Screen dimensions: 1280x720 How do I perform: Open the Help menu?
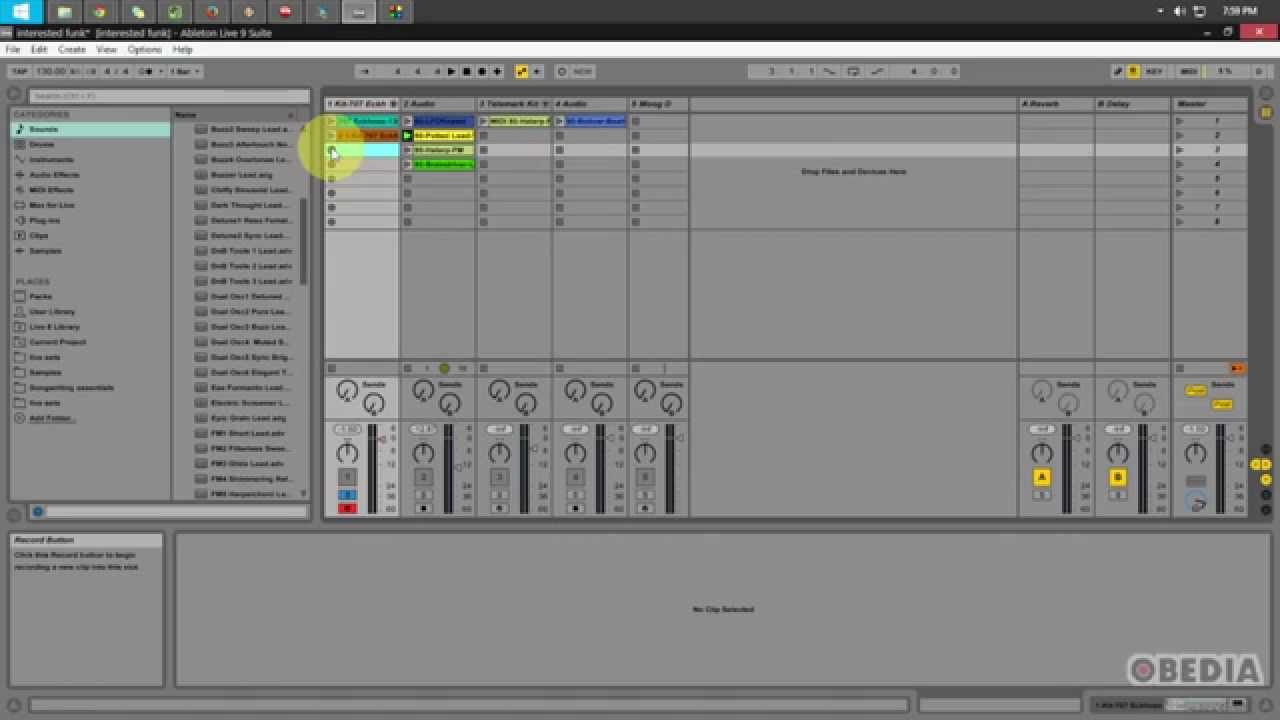coord(182,49)
